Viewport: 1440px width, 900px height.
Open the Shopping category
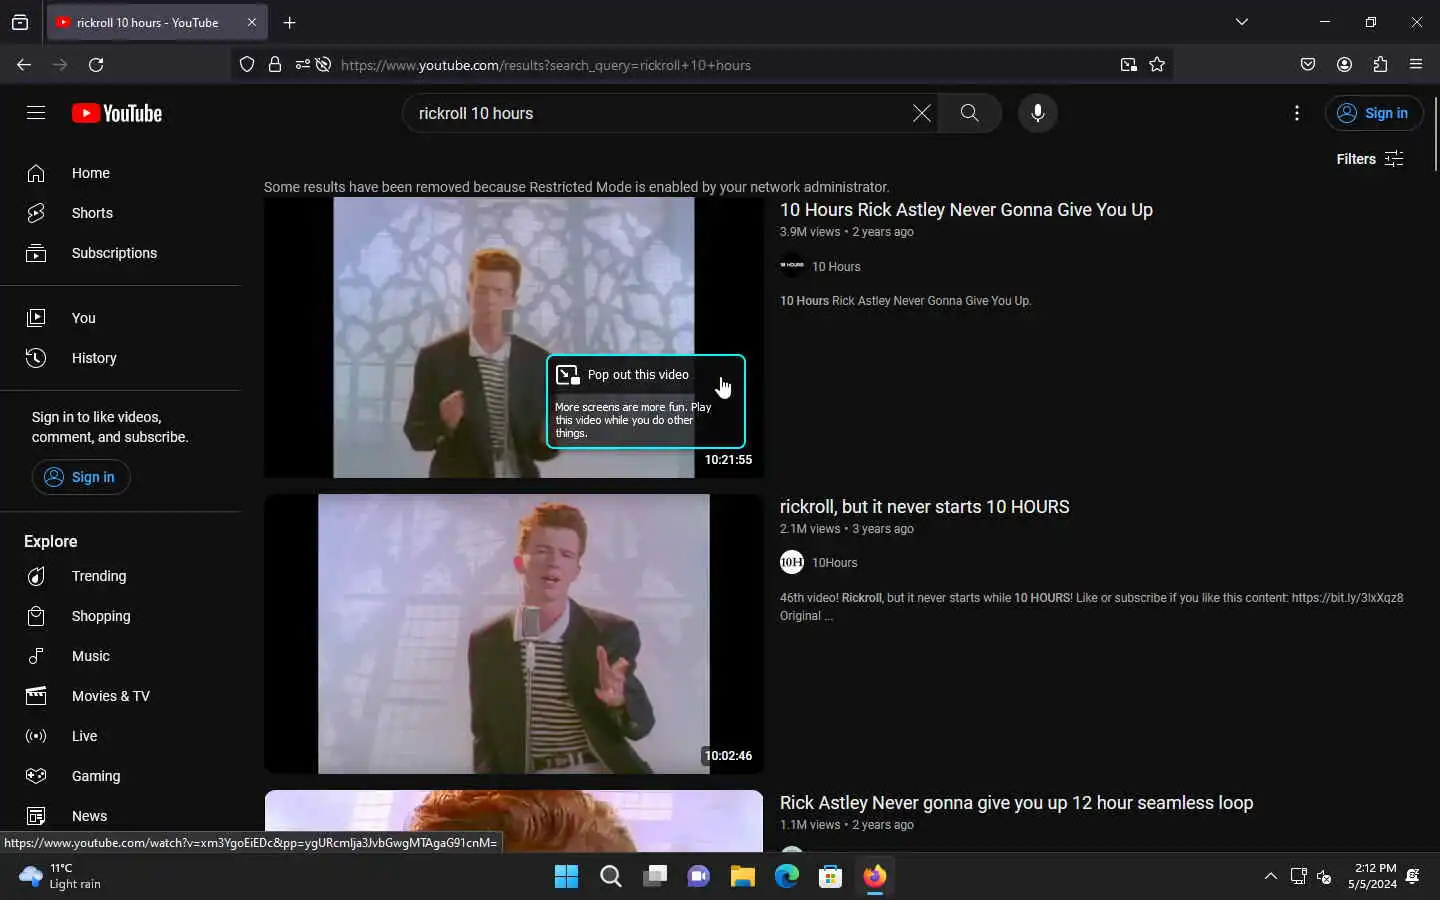coord(120,616)
